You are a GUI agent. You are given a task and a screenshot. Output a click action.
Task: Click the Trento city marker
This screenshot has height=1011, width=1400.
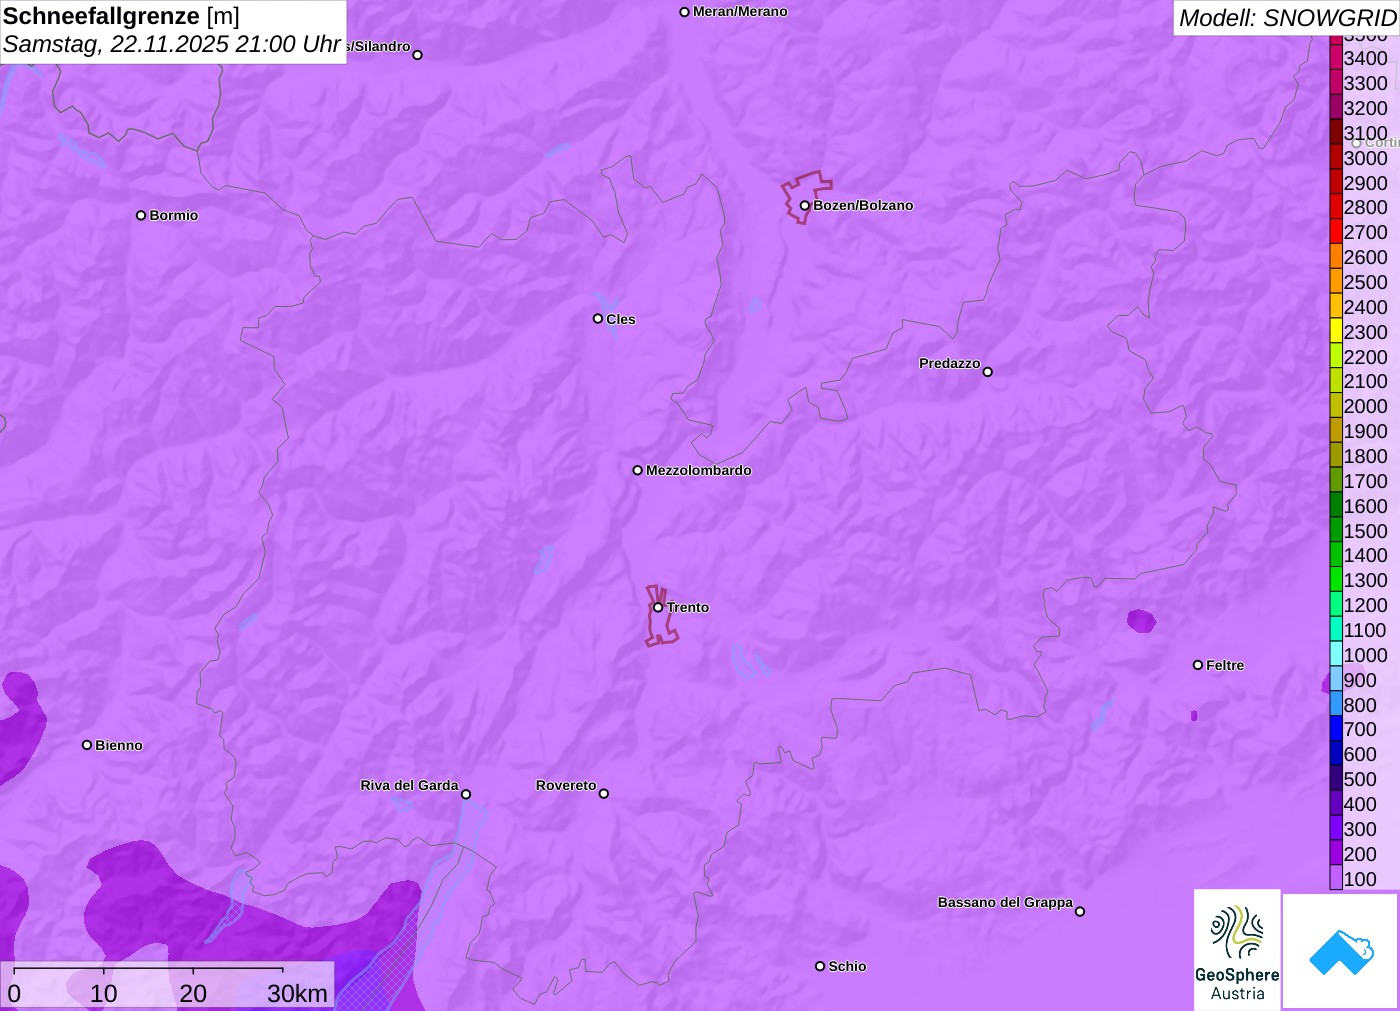(x=658, y=607)
